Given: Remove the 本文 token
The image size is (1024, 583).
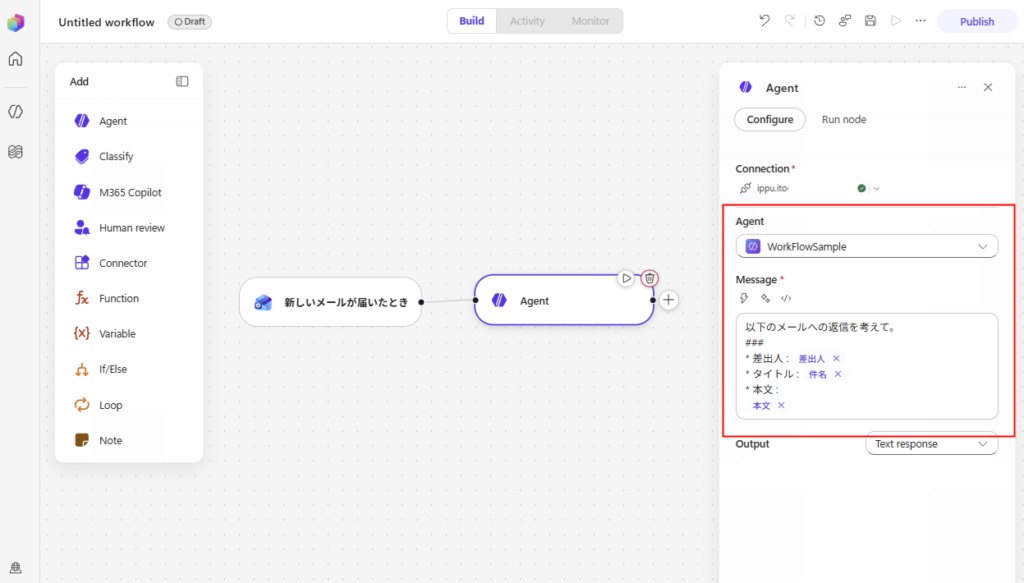Looking at the screenshot, I should 781,405.
